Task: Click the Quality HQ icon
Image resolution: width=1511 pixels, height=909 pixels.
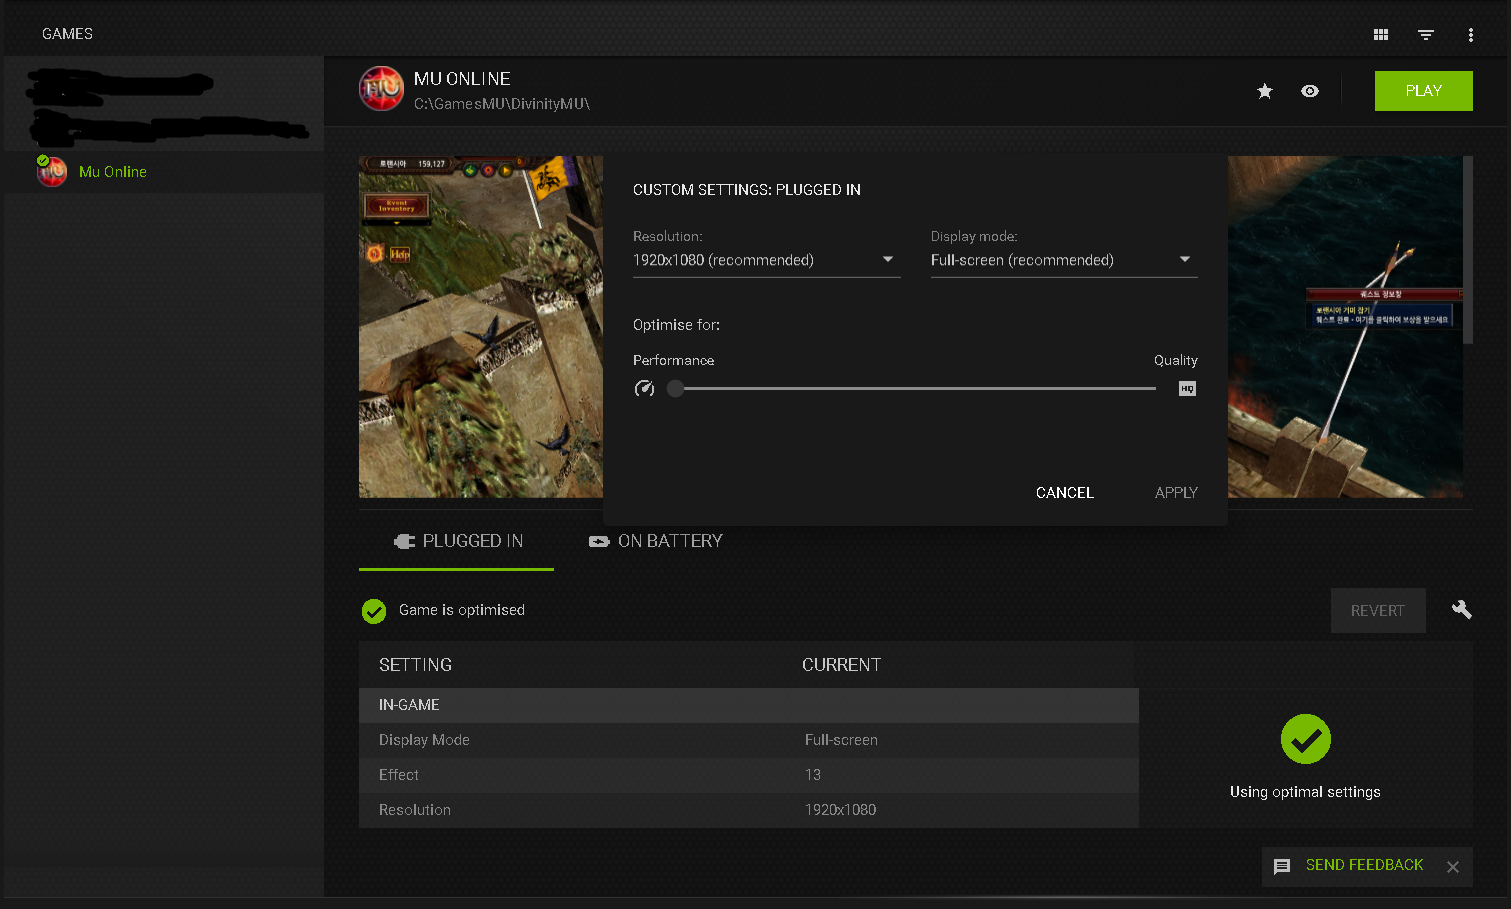Action: tap(1187, 388)
